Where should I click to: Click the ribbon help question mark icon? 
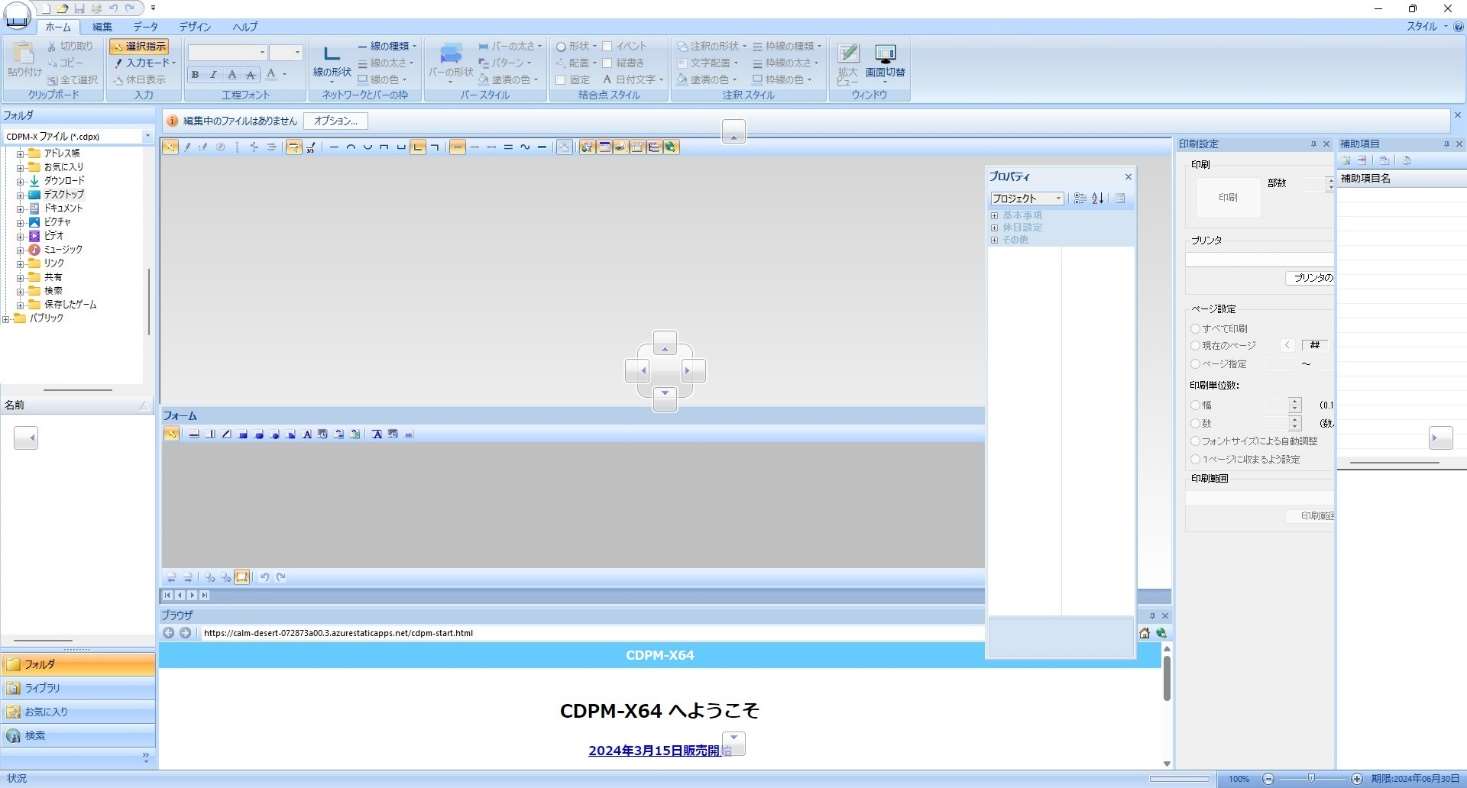(1459, 27)
